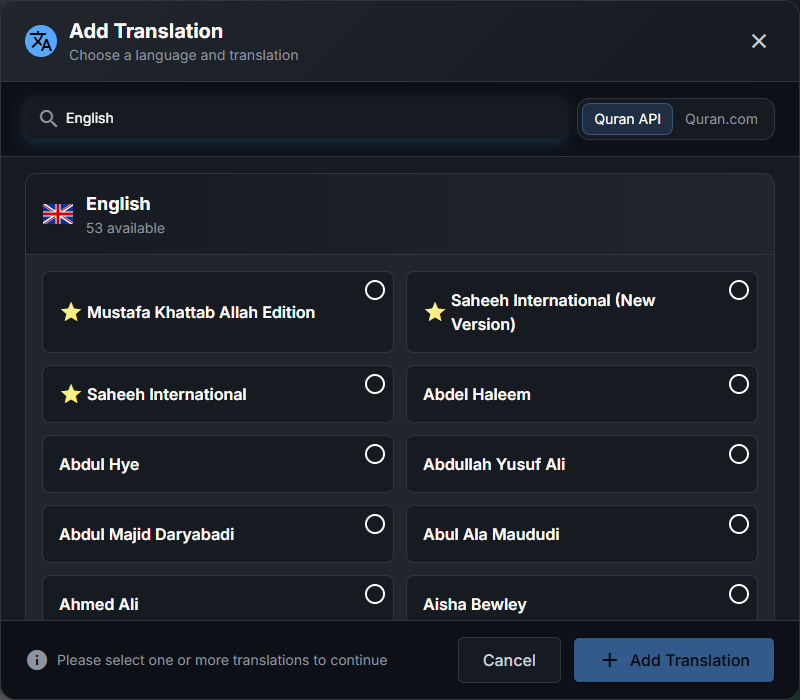Select the Ahmed Ali radio button

pyautogui.click(x=374, y=593)
